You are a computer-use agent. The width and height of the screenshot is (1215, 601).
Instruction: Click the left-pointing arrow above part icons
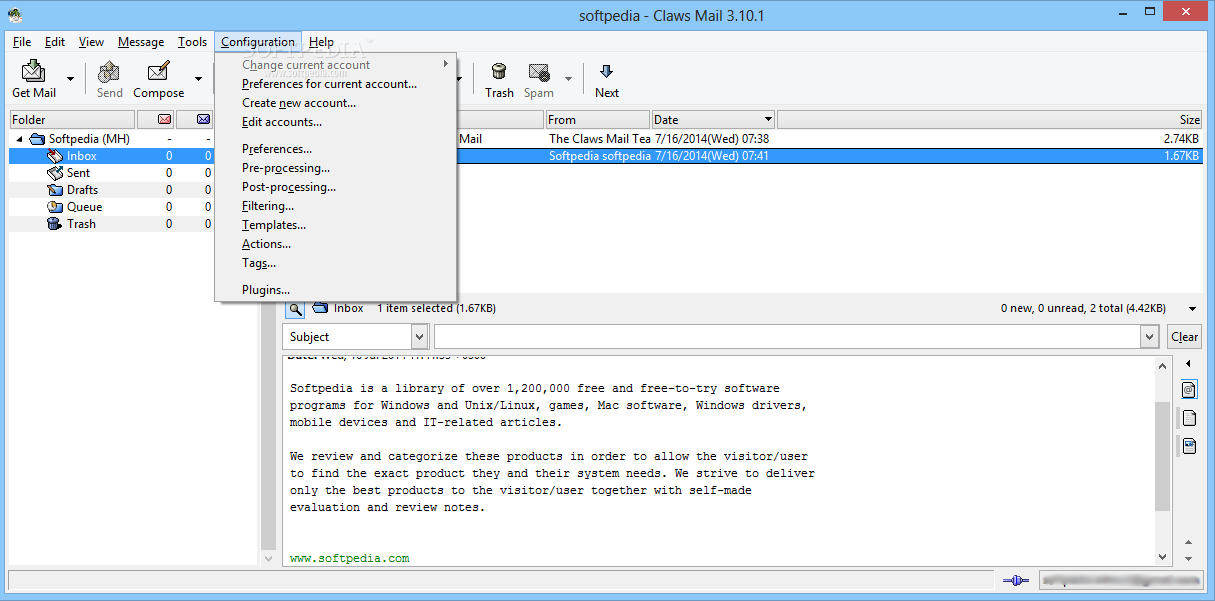tap(1188, 364)
